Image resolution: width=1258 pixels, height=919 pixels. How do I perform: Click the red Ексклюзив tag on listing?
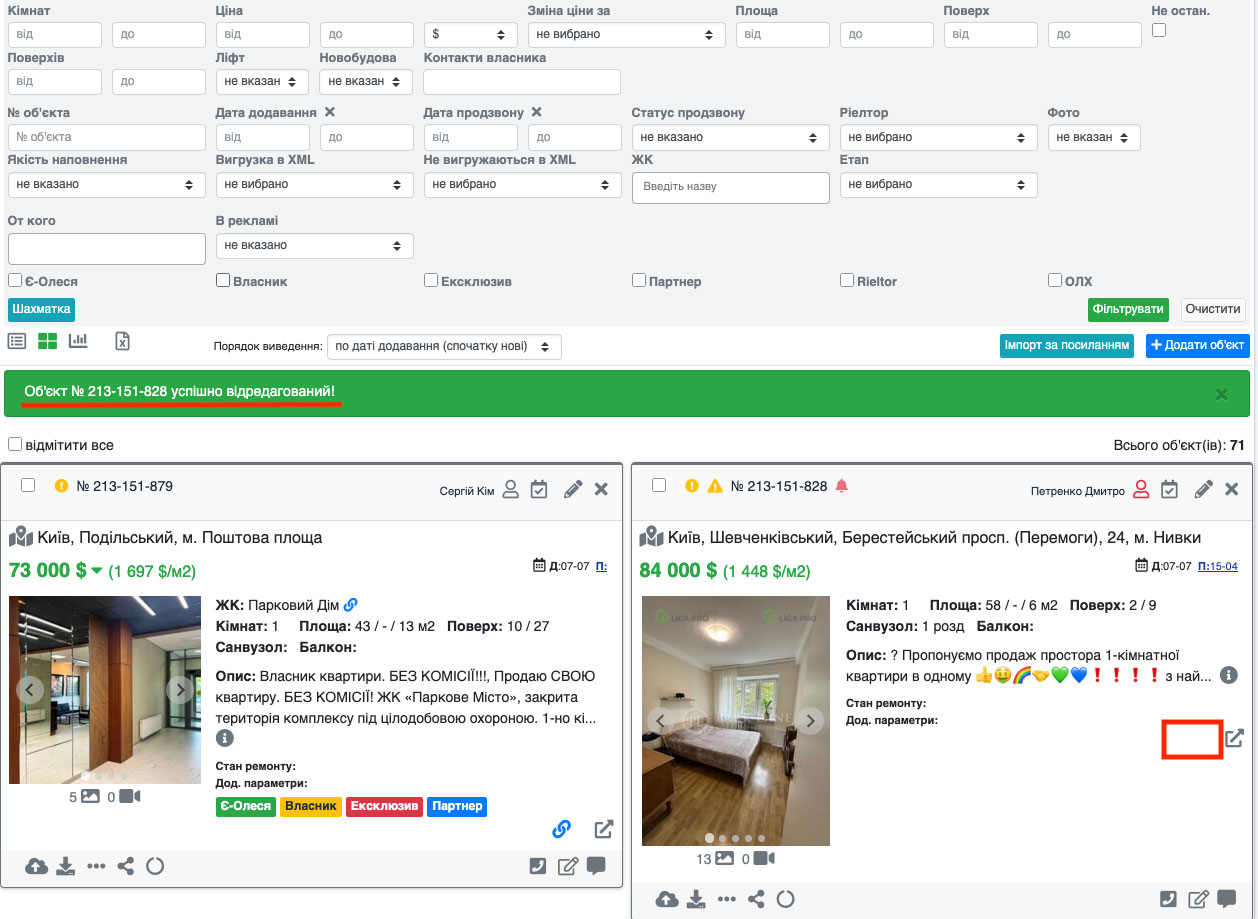coord(385,806)
